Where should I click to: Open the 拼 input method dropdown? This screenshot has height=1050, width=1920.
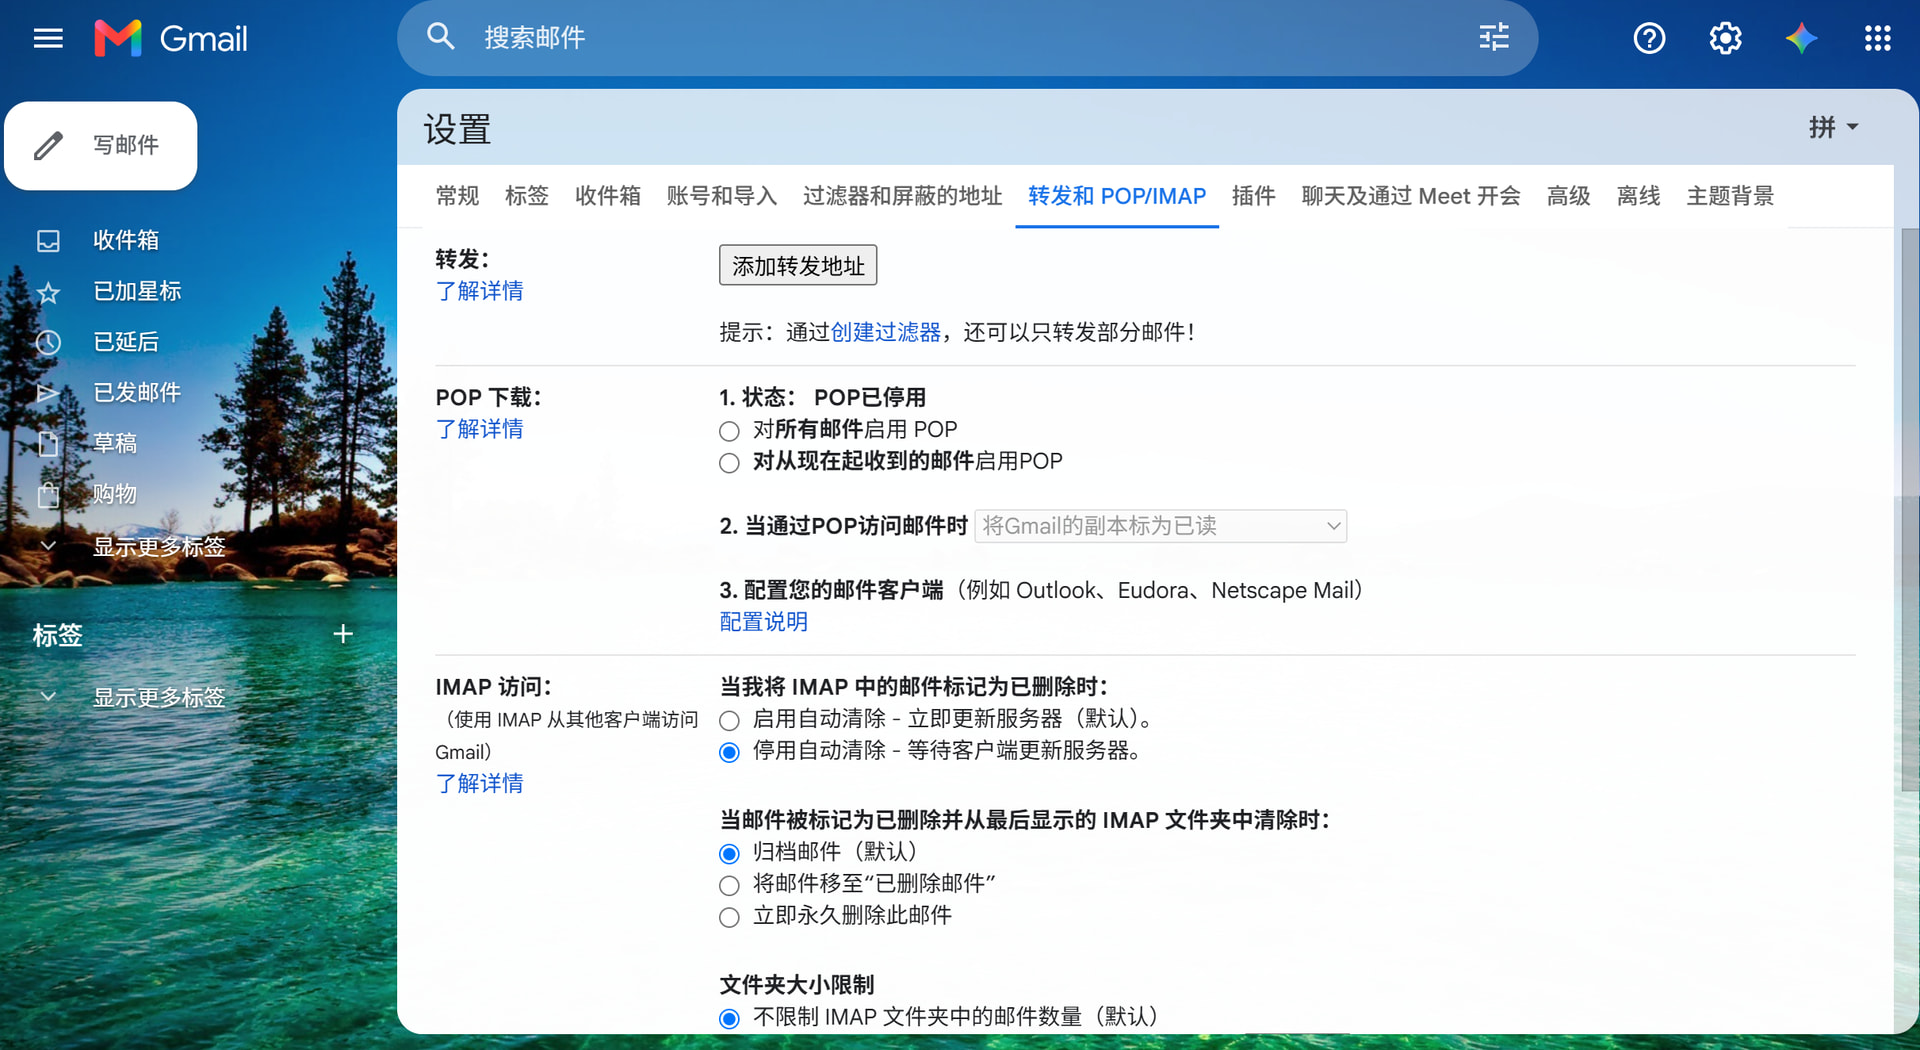[1833, 127]
